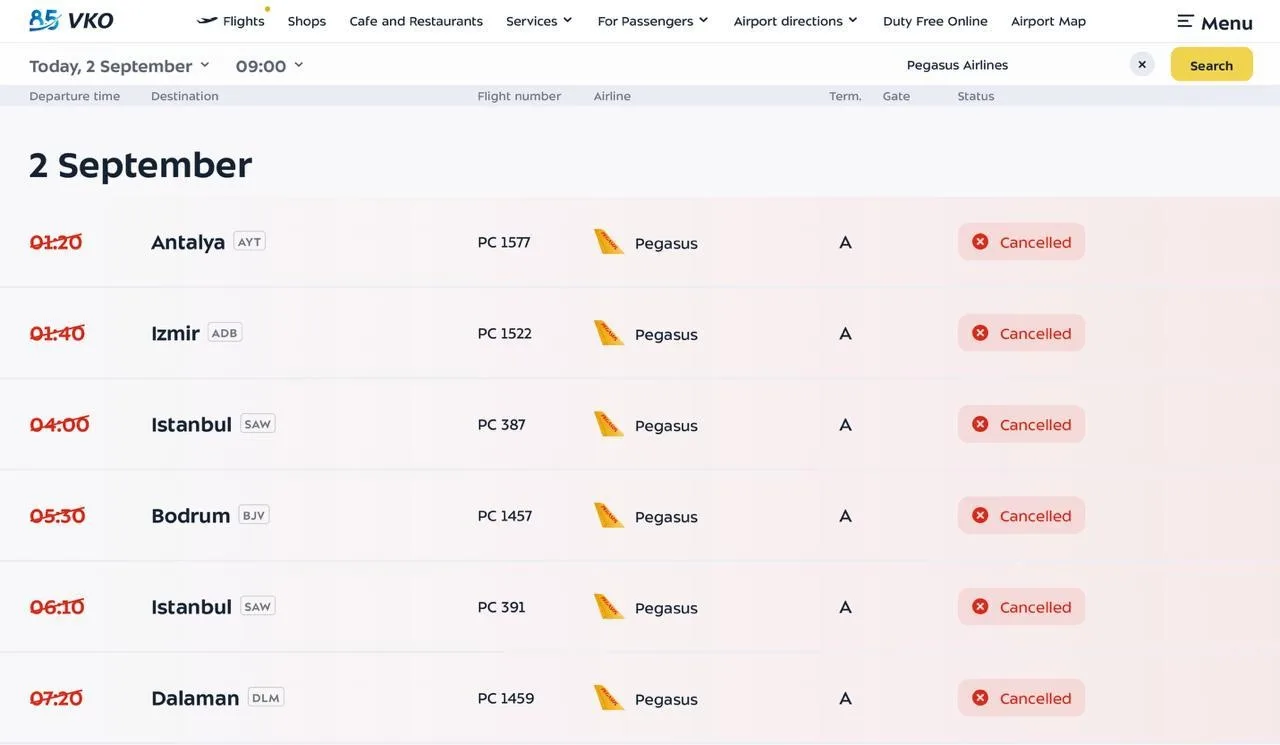Click Cancelled status for PC 1459
1280x745 pixels.
pyautogui.click(x=1021, y=697)
